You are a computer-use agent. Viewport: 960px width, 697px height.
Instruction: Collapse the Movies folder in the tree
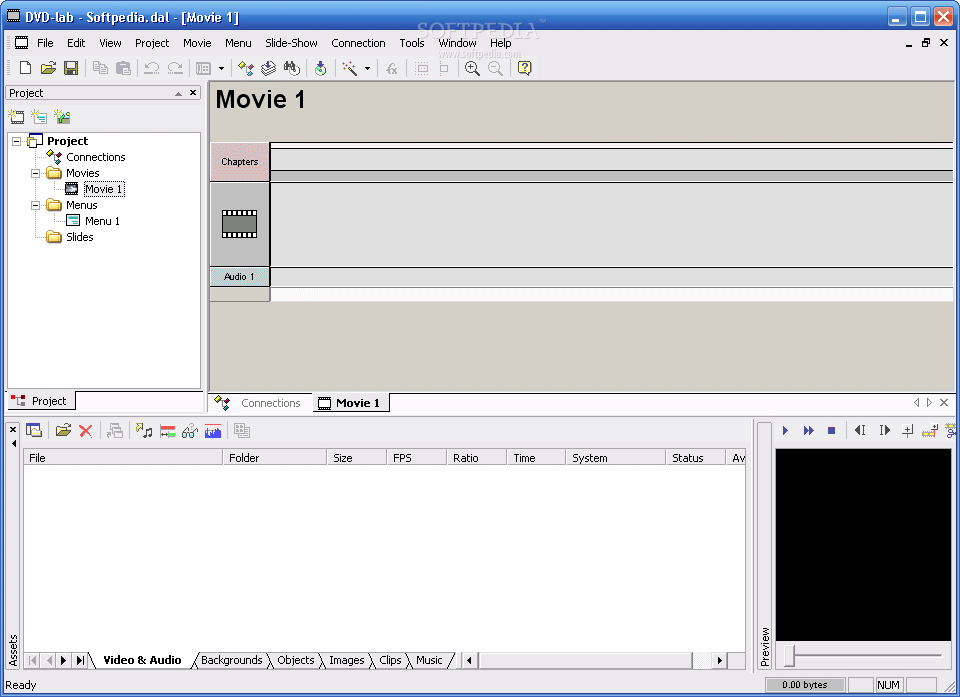36,173
